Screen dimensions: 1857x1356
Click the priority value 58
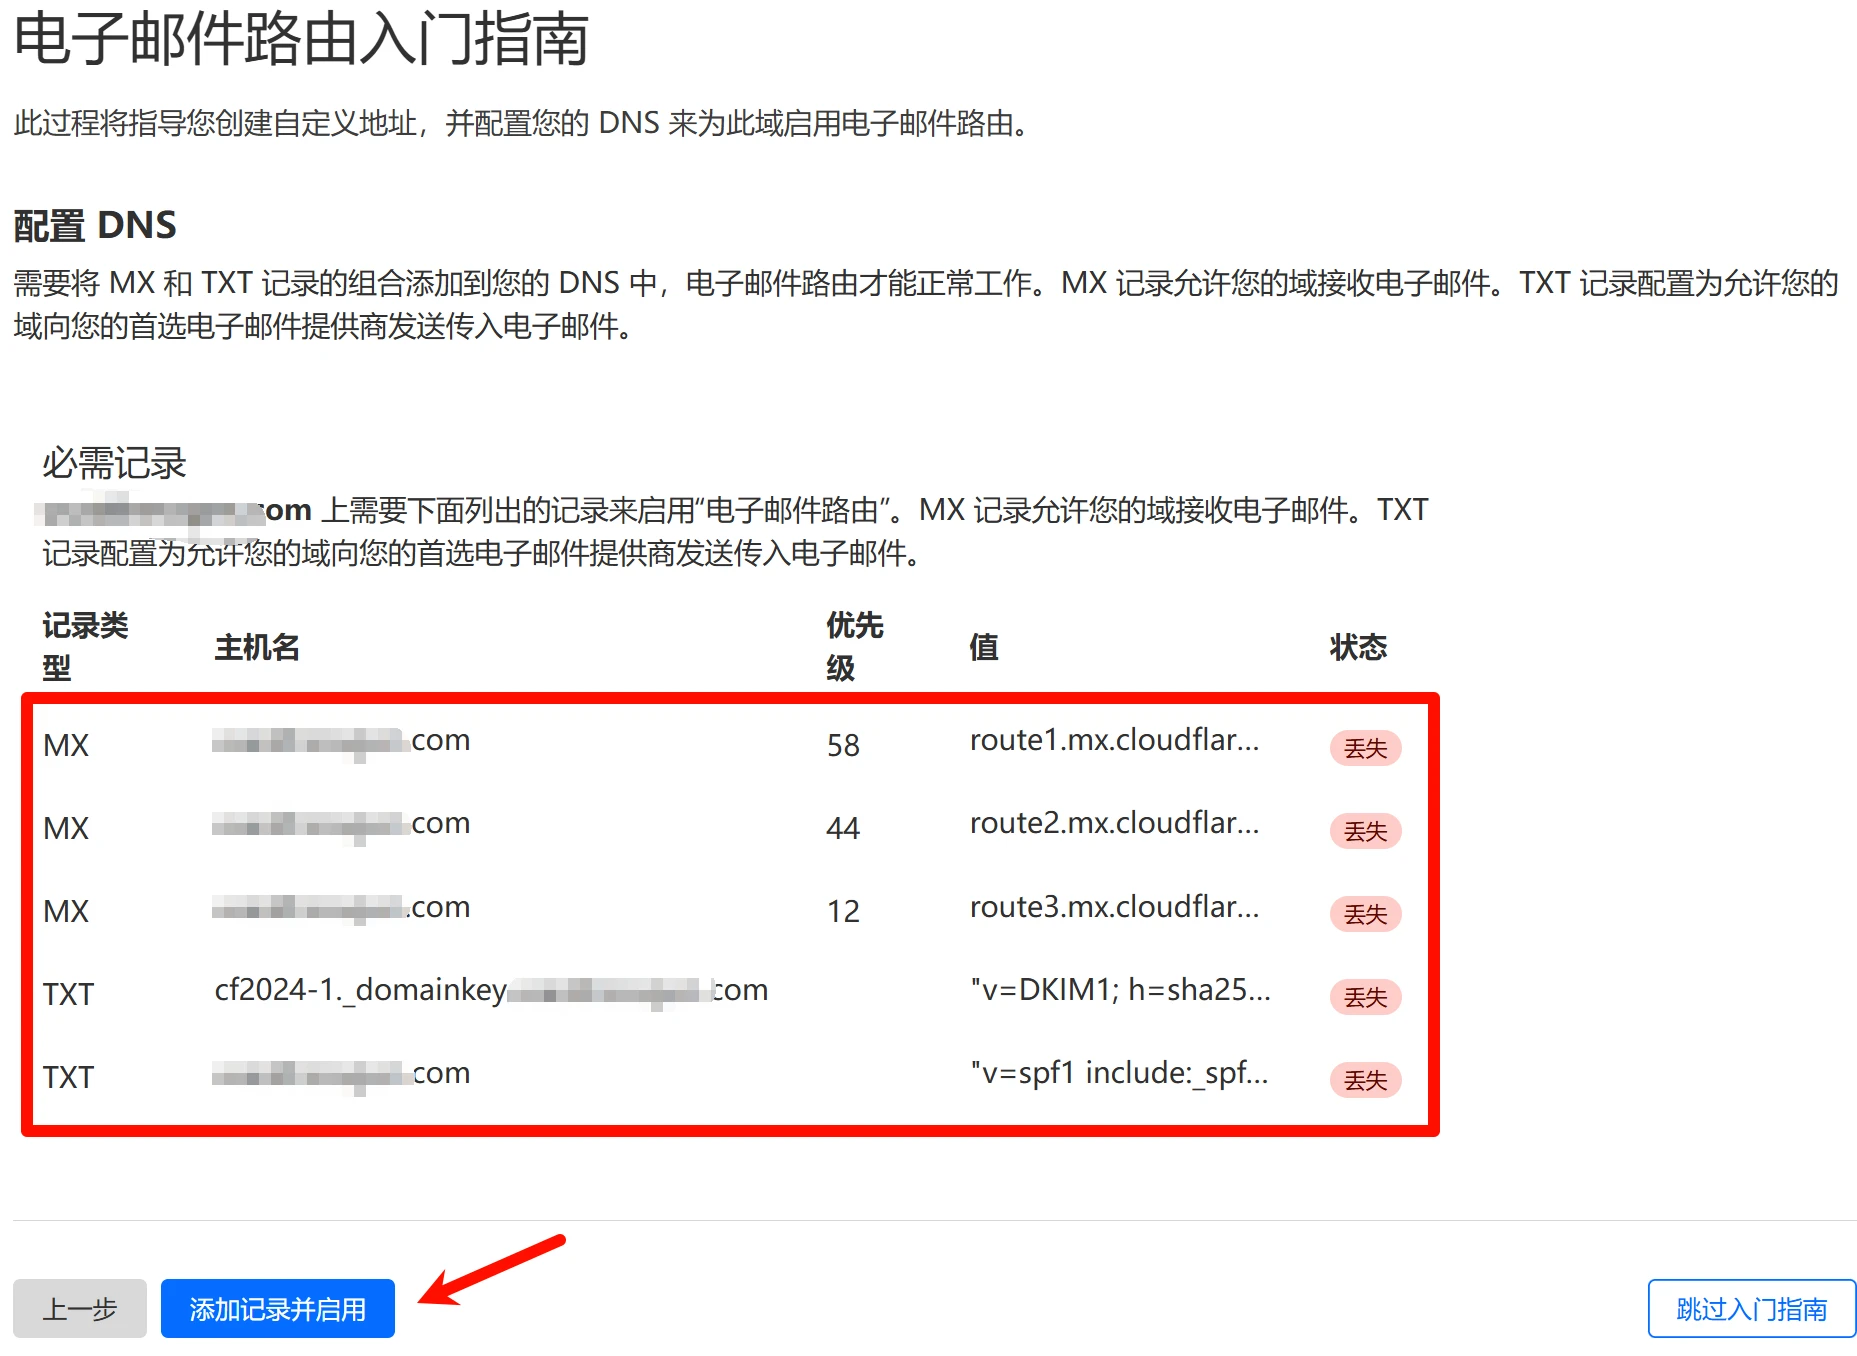pyautogui.click(x=843, y=745)
